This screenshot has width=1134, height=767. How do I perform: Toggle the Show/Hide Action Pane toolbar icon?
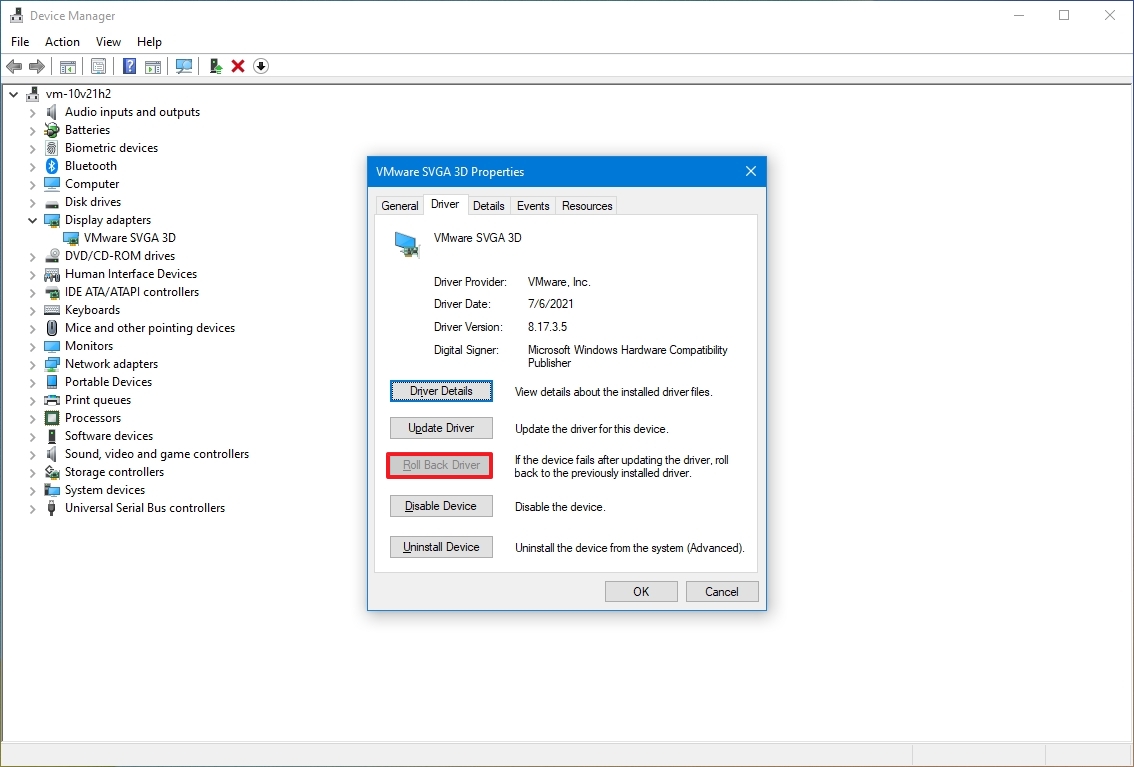153,67
